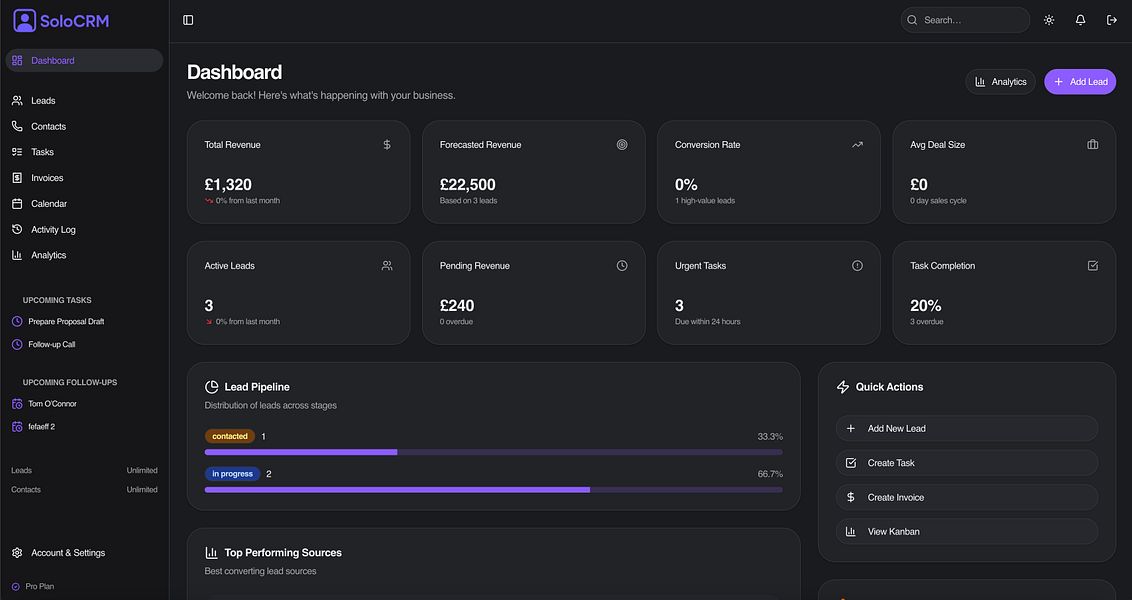Screen dimensions: 1132x600
Task: Click the target icon on Forecasted Revenue
Action: pos(621,144)
